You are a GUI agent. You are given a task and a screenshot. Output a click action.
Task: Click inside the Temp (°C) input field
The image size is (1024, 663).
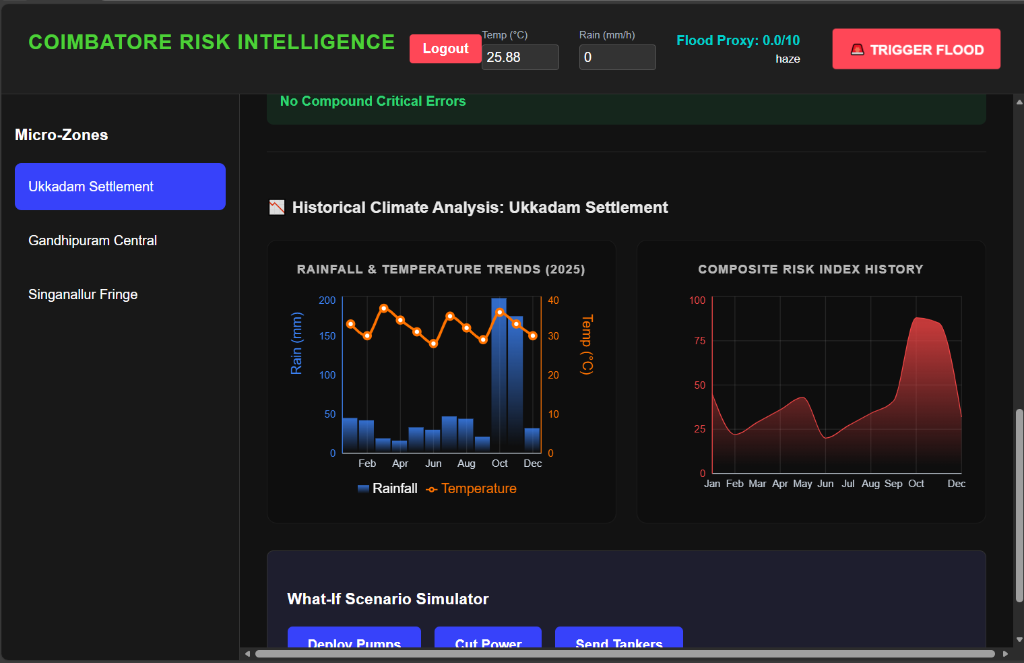click(519, 57)
